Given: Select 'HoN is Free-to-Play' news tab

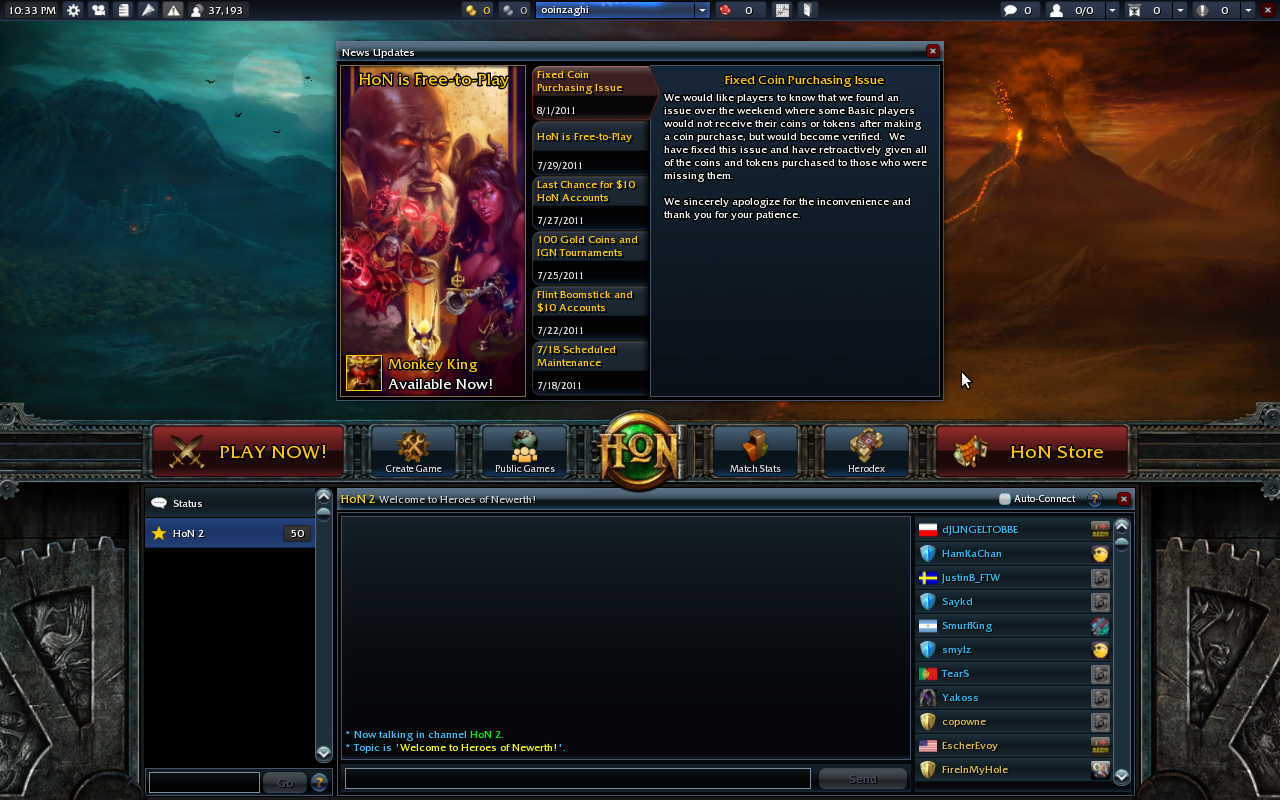Looking at the screenshot, I should [590, 148].
